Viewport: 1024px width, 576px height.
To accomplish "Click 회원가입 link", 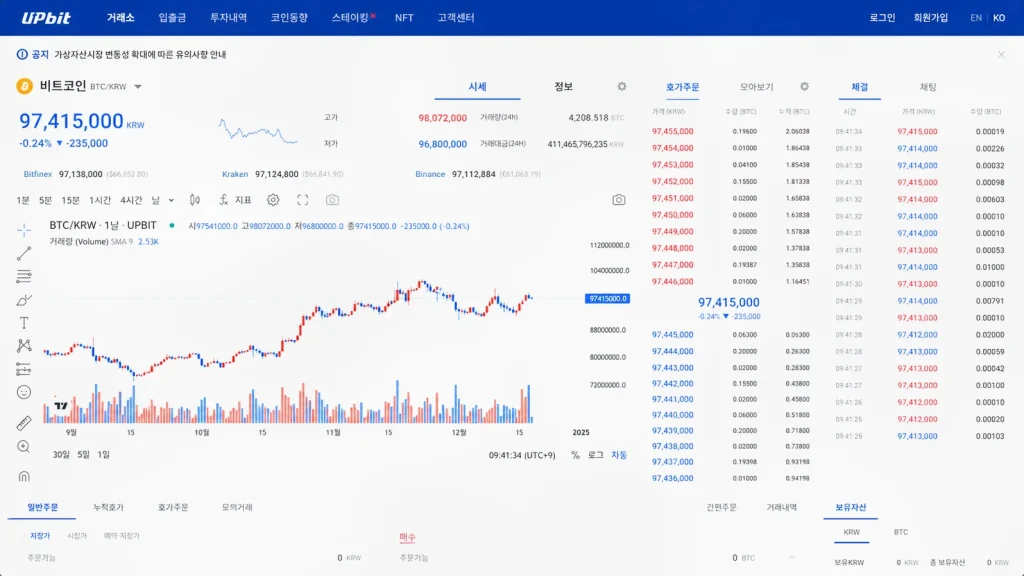I will (x=931, y=18).
